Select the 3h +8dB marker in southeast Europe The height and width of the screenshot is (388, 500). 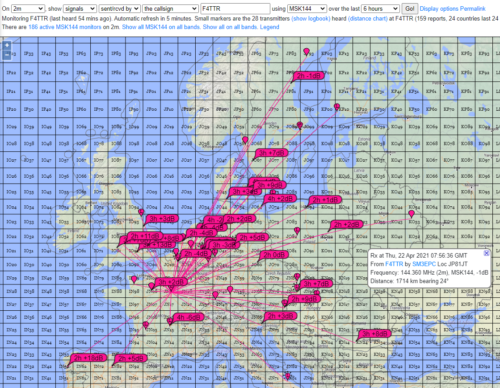[x=374, y=333]
